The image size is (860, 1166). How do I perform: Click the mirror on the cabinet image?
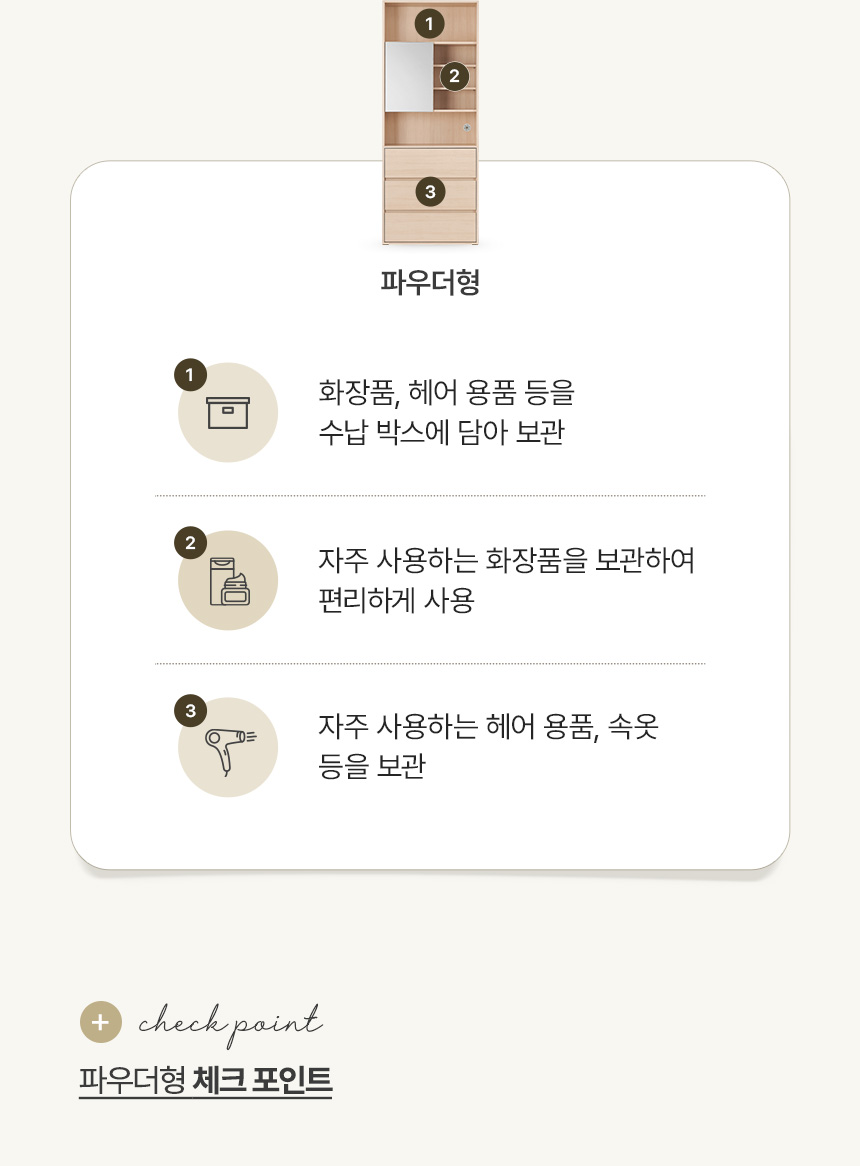(409, 77)
